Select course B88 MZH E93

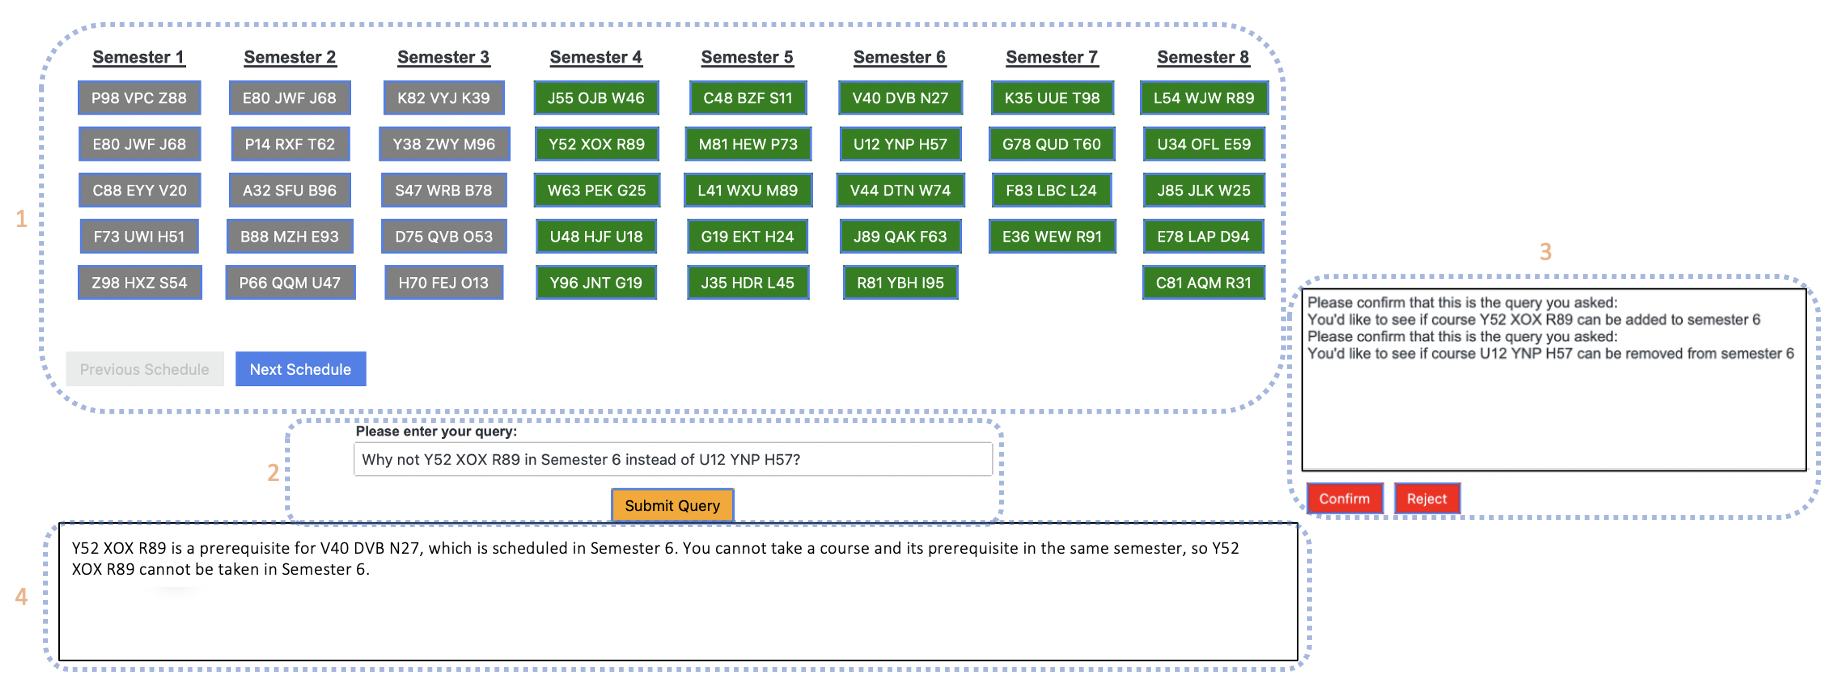pyautogui.click(x=290, y=236)
